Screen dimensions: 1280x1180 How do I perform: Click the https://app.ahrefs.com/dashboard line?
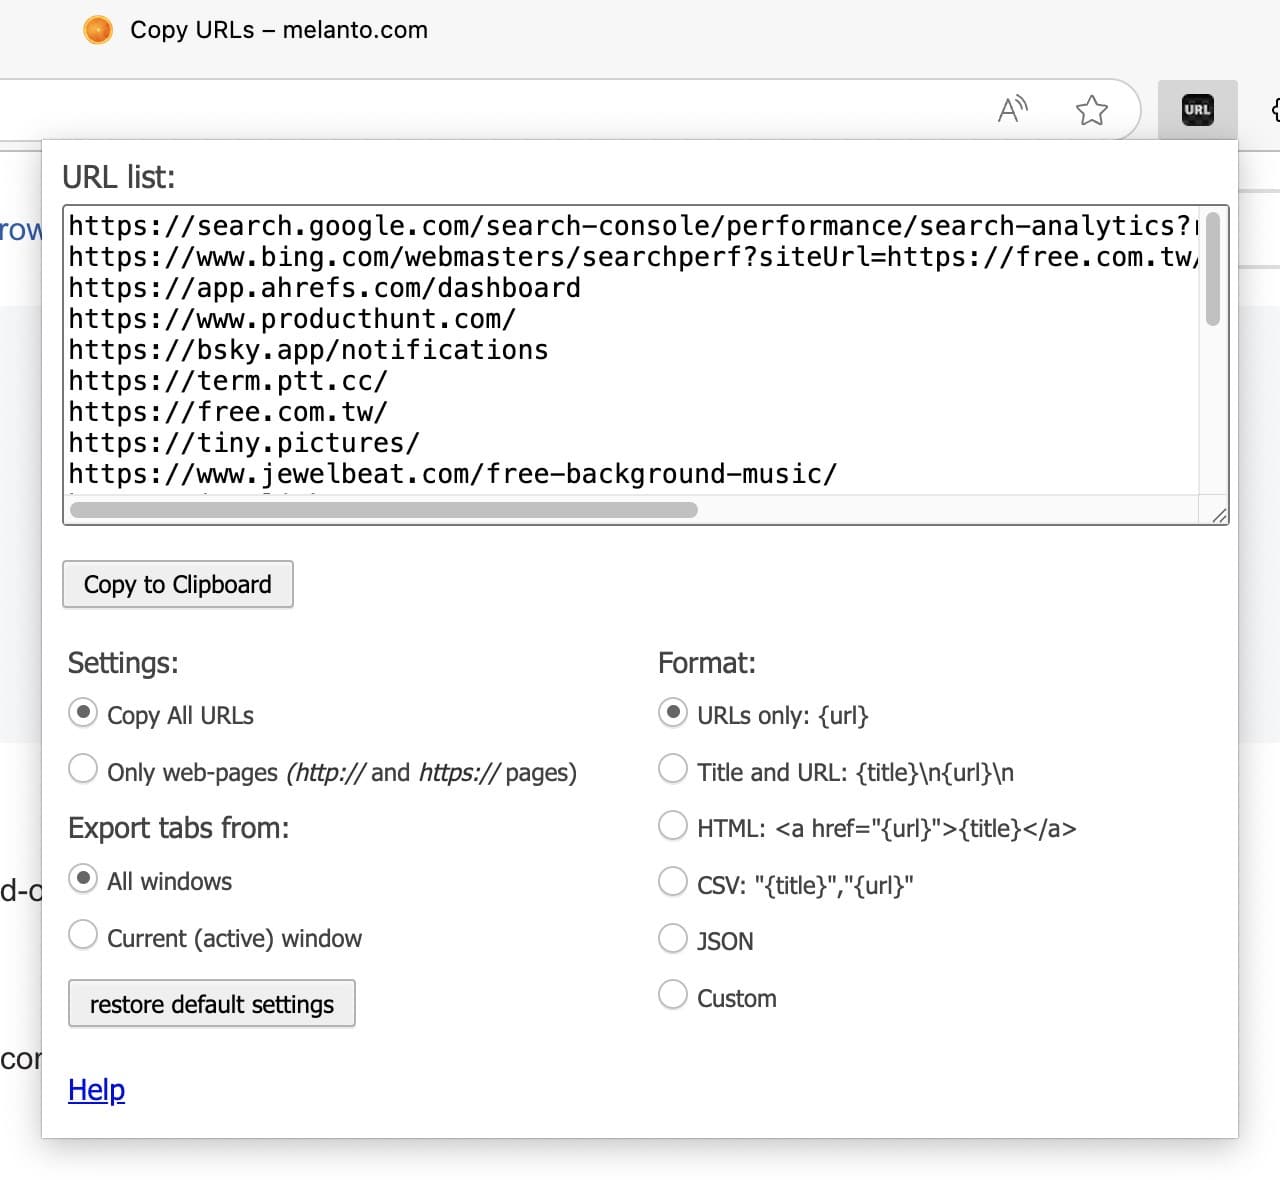(324, 288)
